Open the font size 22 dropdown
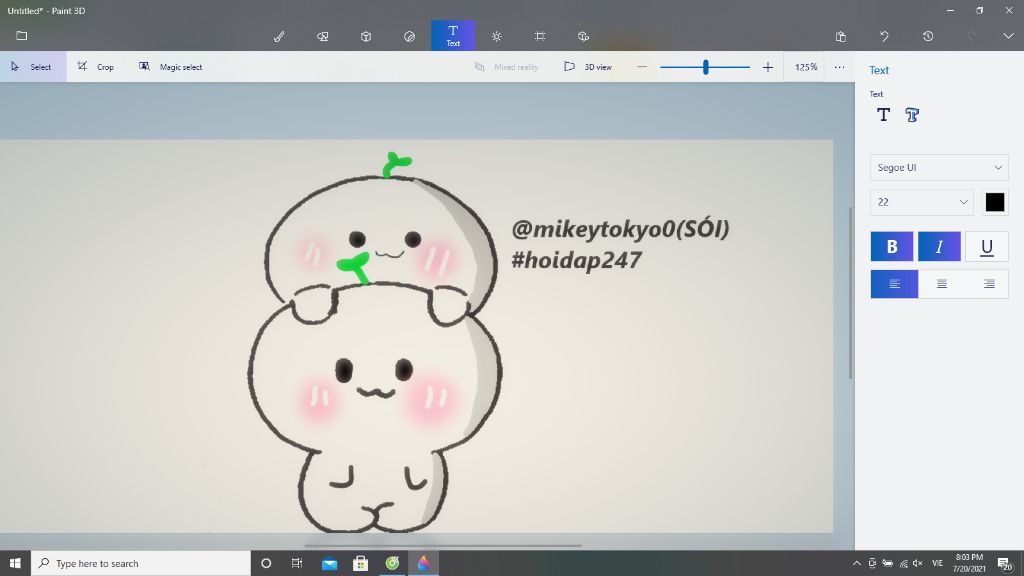Screen dimensions: 1024x576 921,202
